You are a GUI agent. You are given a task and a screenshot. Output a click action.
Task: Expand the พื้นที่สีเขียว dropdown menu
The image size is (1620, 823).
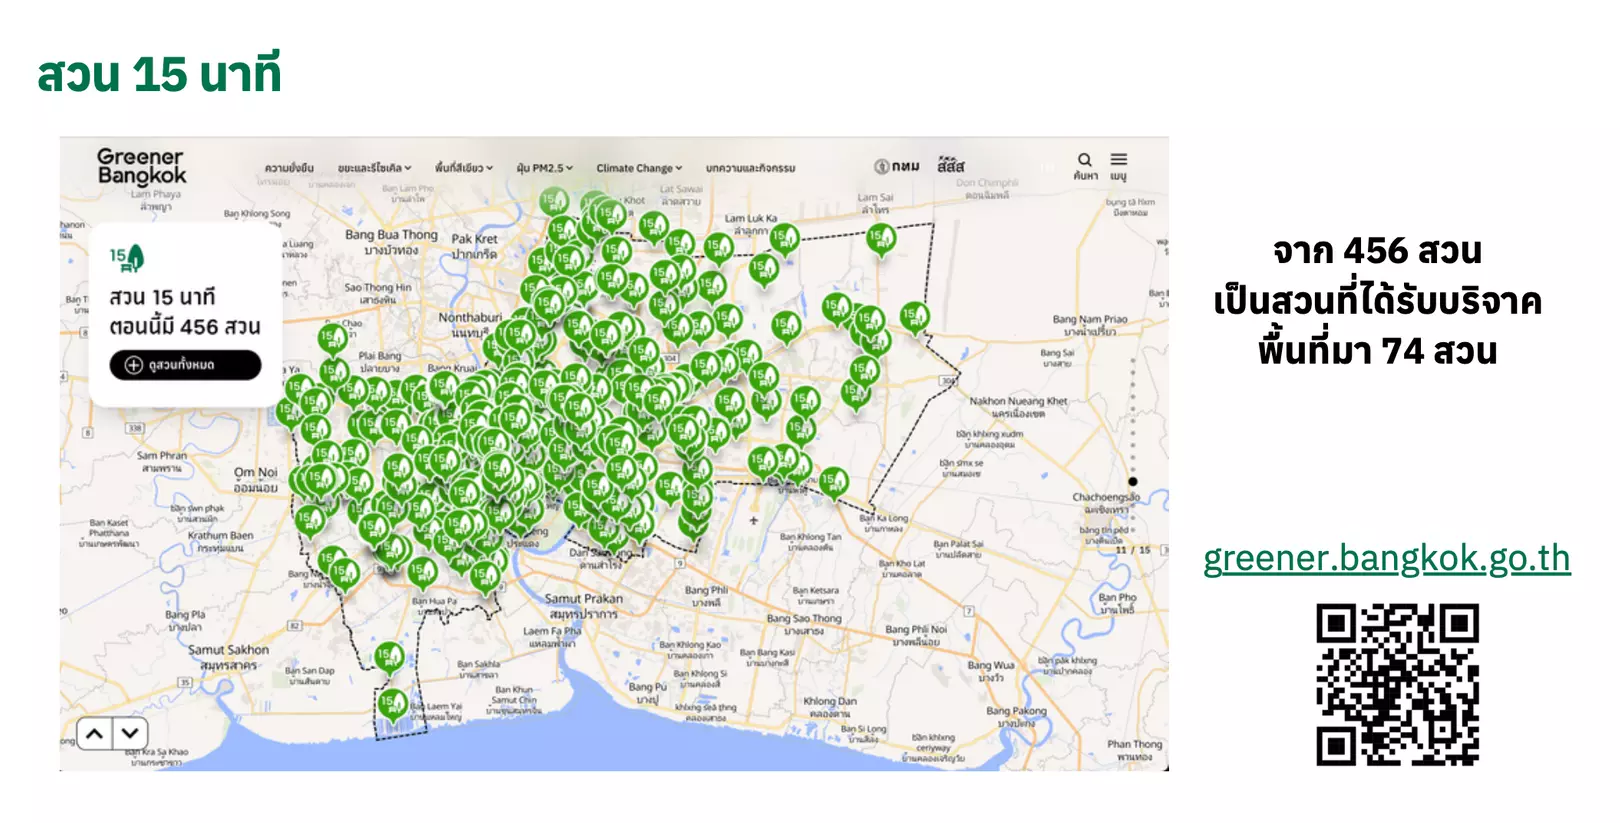click(463, 168)
